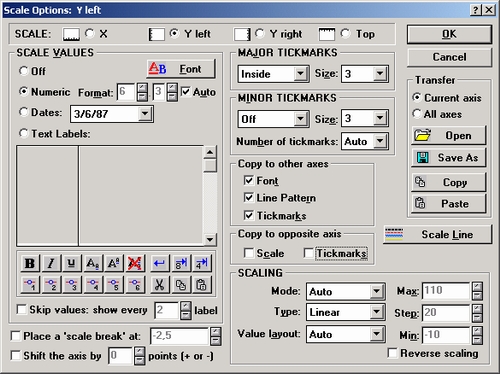The width and height of the screenshot is (500, 374).
Task: Click the Open transfer button
Action: [449, 135]
